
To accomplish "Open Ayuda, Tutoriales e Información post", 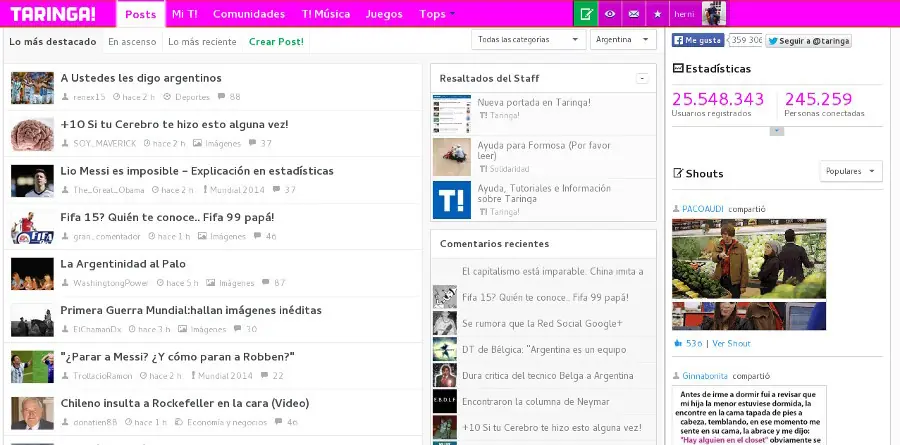I will 544,194.
